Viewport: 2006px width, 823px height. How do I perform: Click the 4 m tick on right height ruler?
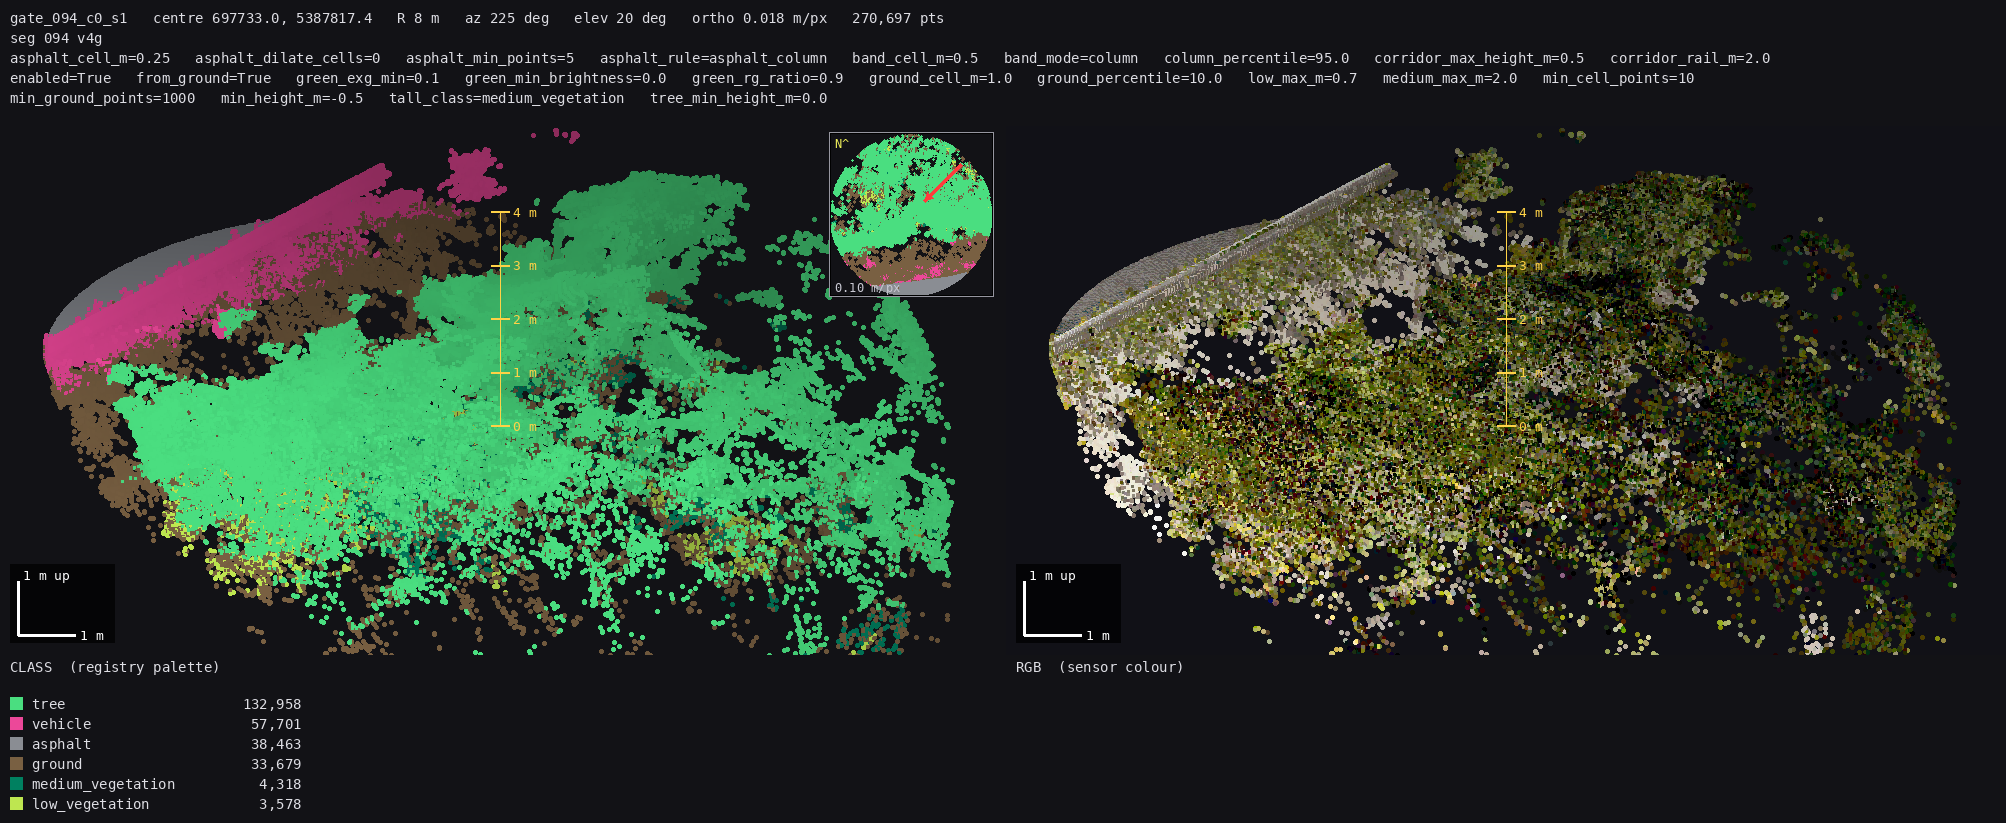point(1520,213)
